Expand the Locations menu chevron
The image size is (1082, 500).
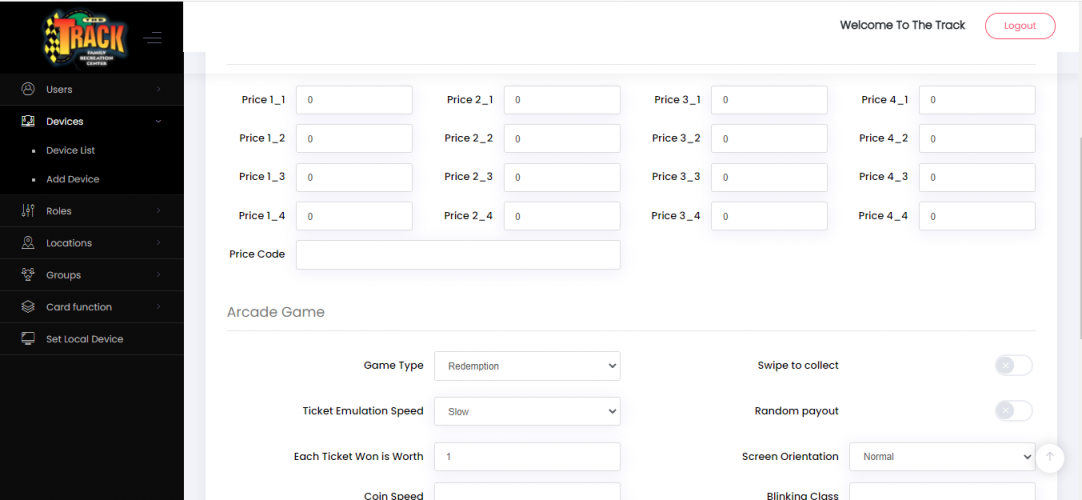pos(159,243)
